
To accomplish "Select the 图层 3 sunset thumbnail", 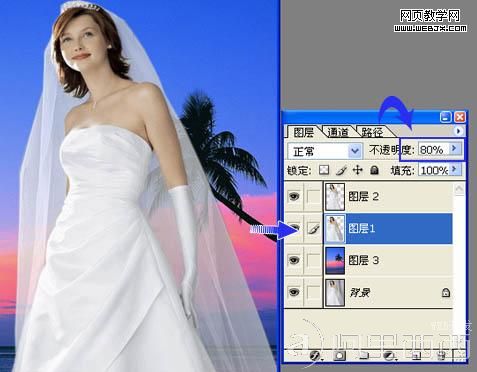I will click(x=335, y=260).
